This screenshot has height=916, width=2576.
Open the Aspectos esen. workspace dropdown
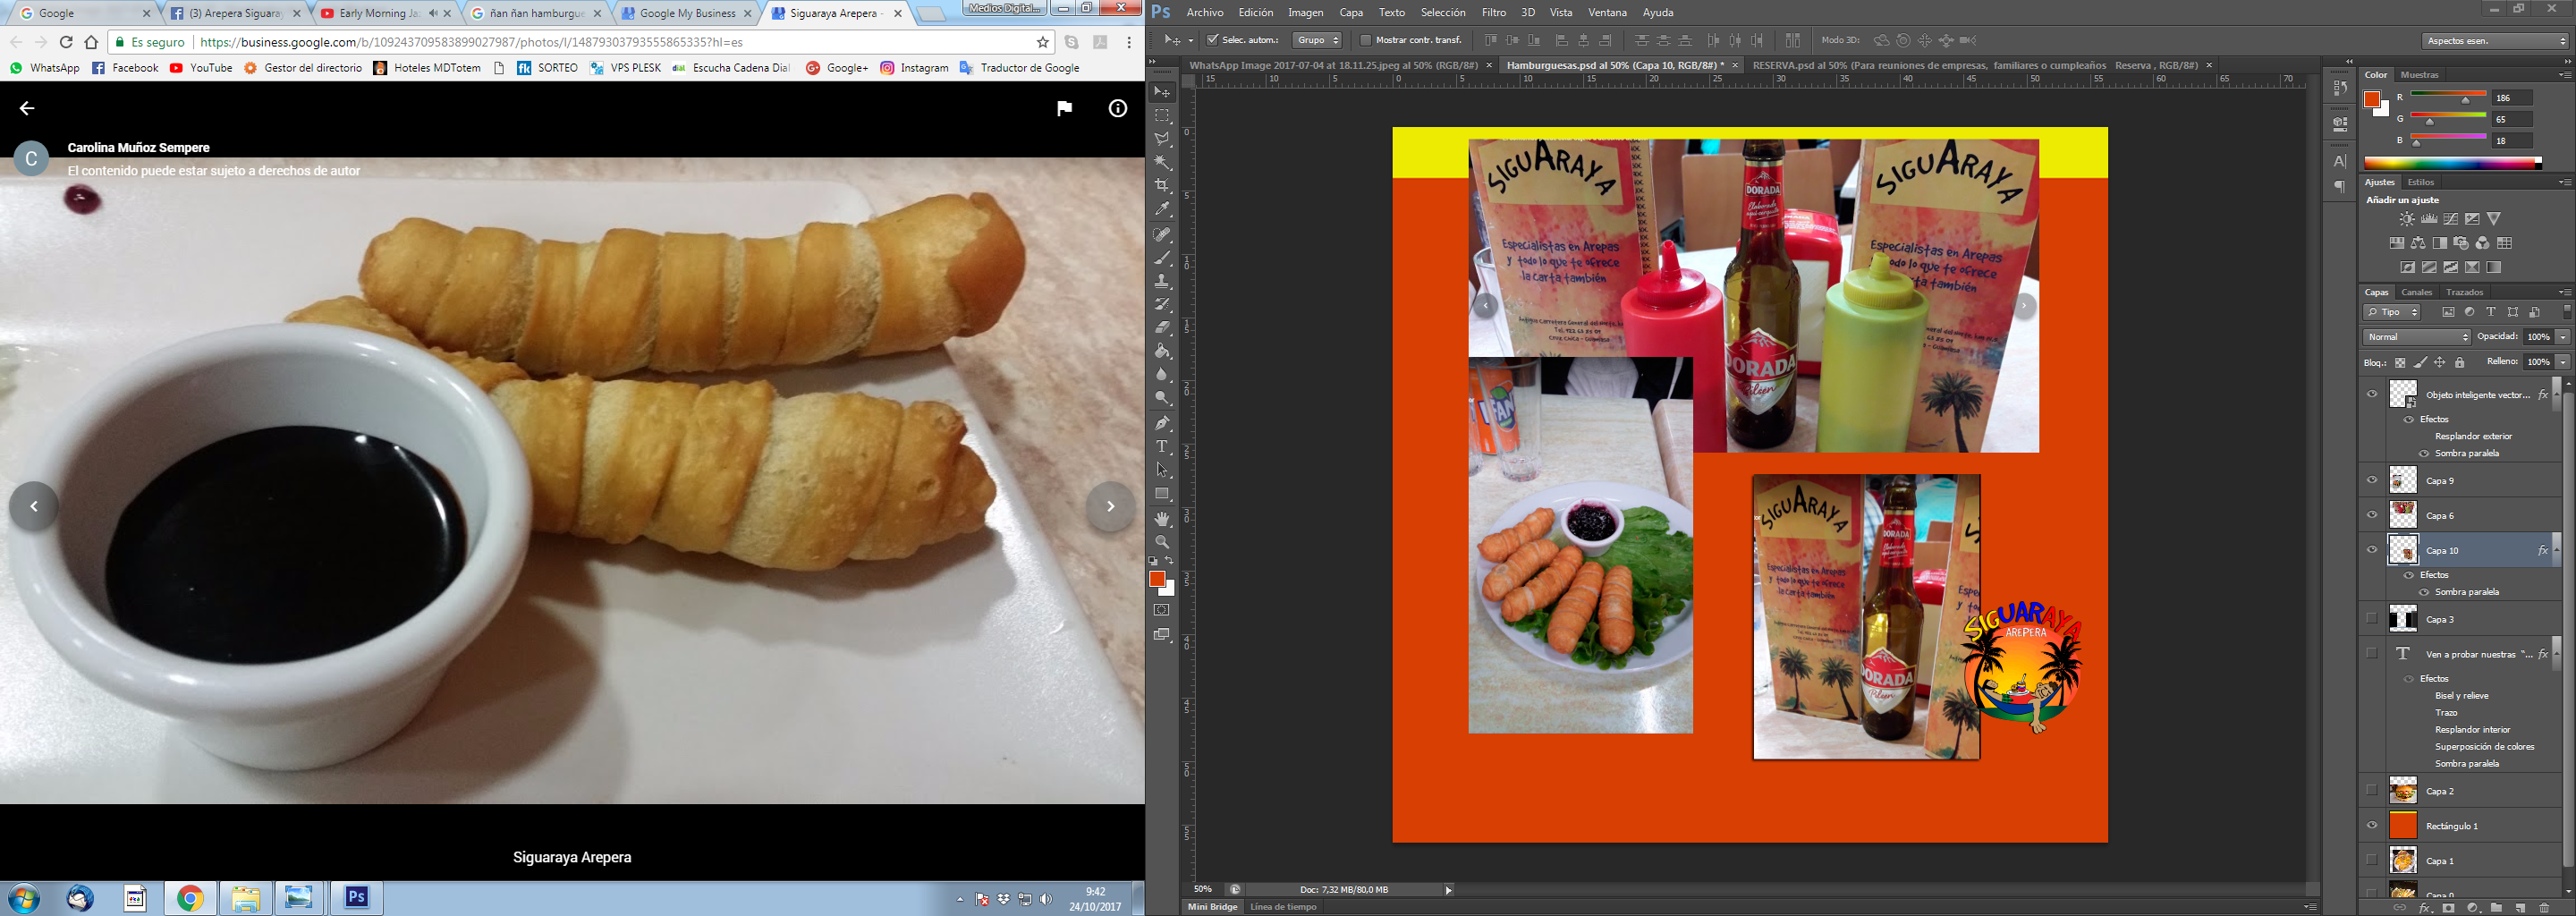click(x=2494, y=41)
